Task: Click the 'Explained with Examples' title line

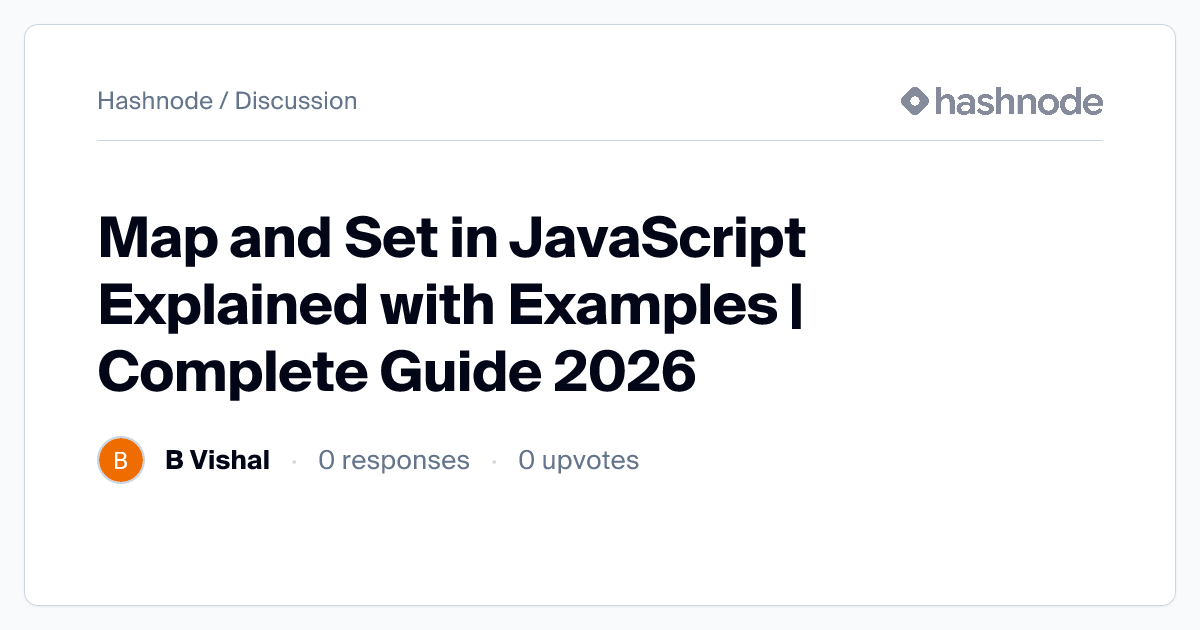Action: (437, 307)
